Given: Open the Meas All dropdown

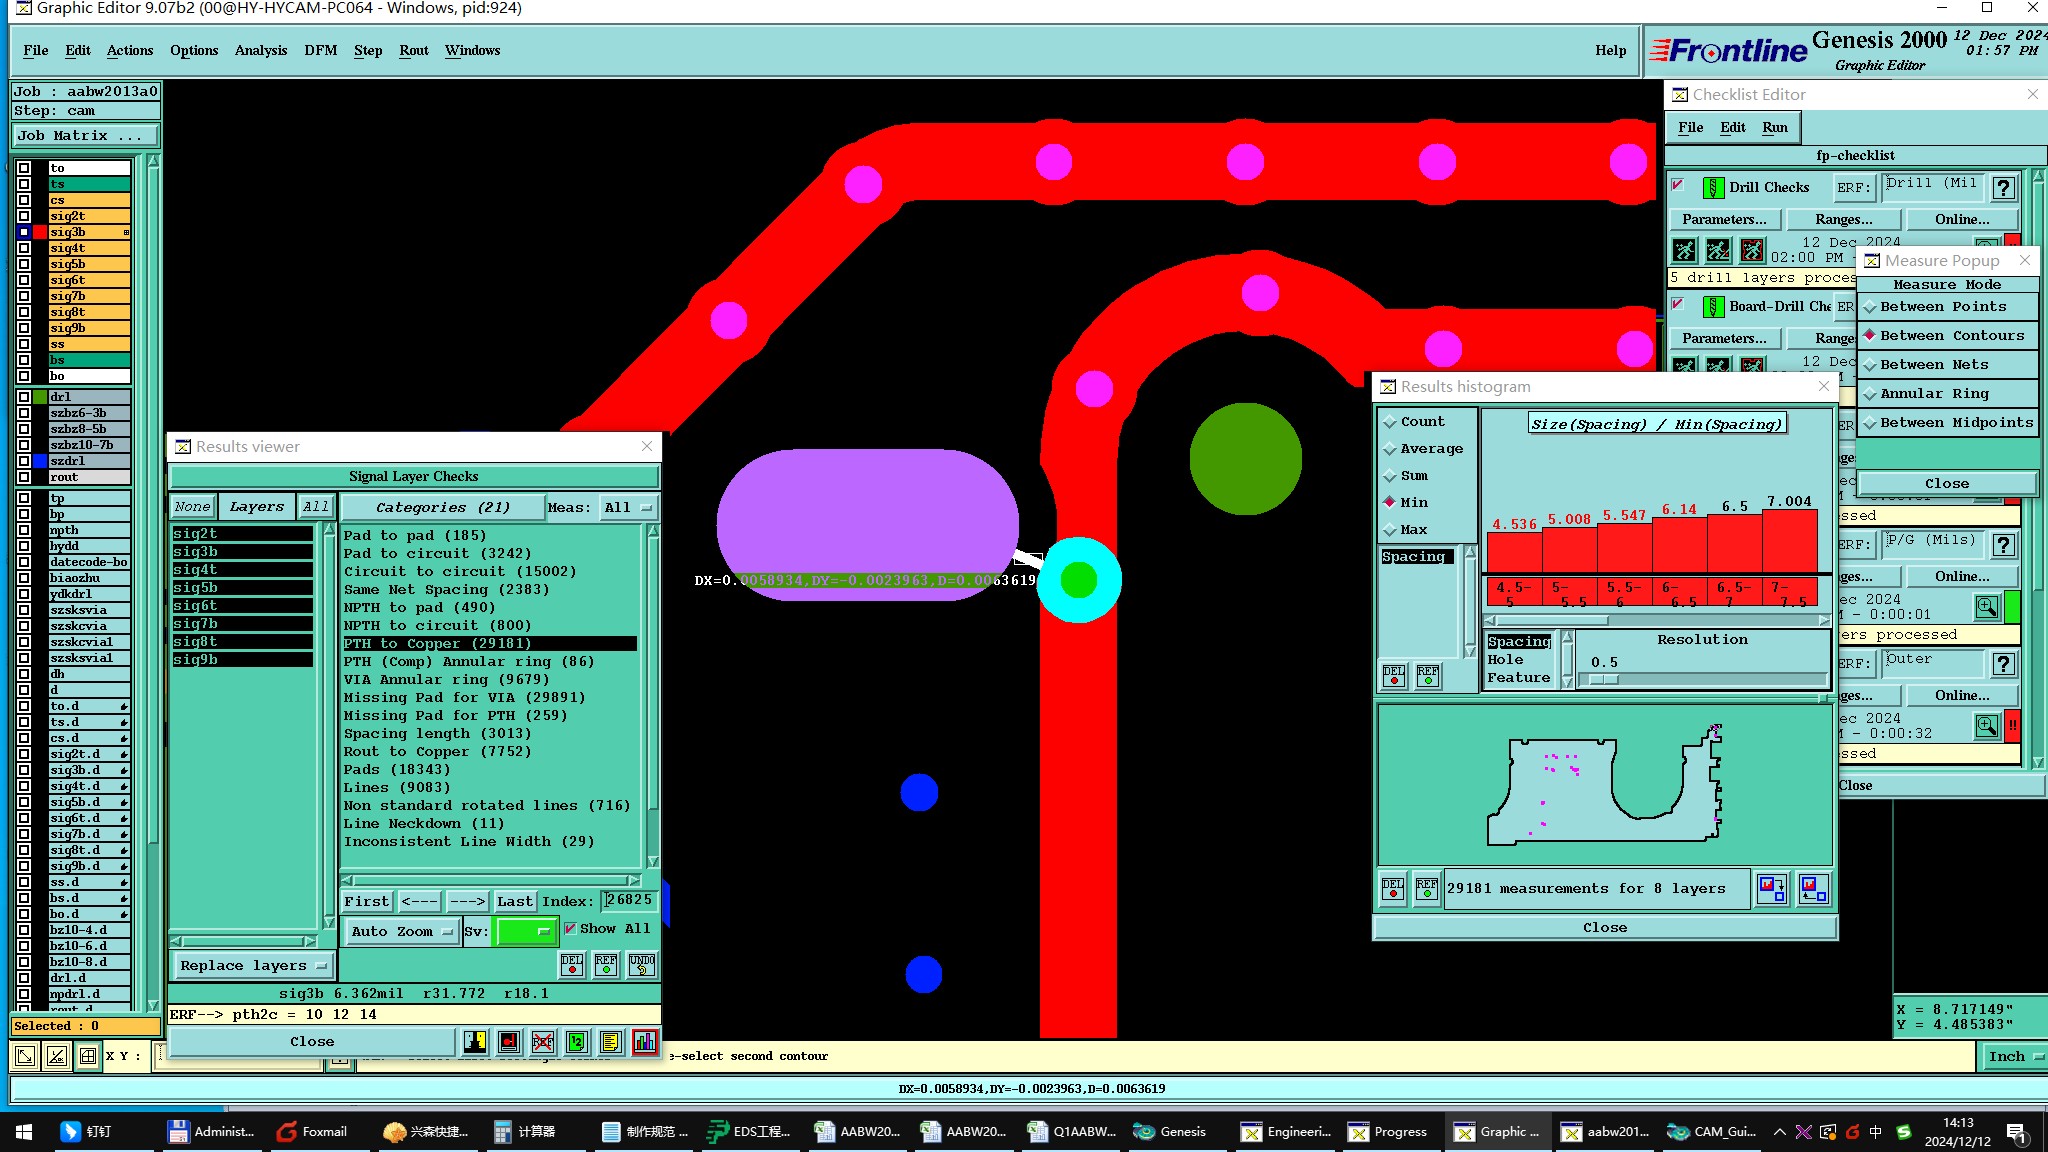Looking at the screenshot, I should [x=628, y=508].
